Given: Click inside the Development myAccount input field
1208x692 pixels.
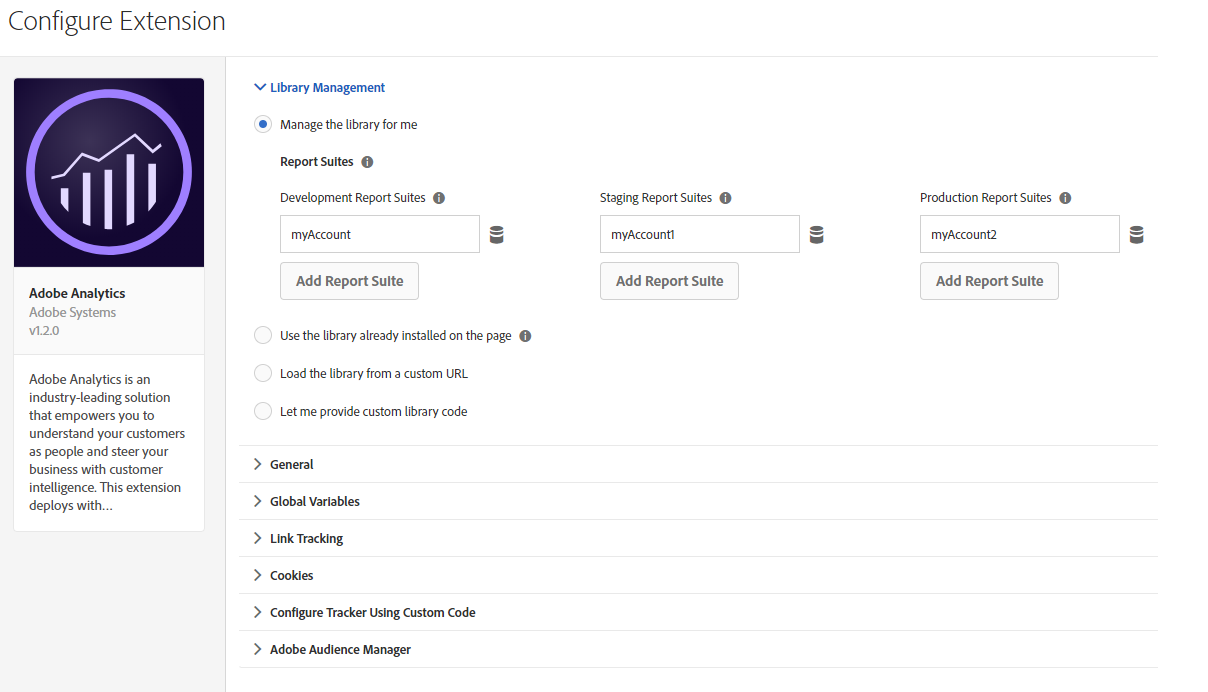Looking at the screenshot, I should pyautogui.click(x=380, y=233).
